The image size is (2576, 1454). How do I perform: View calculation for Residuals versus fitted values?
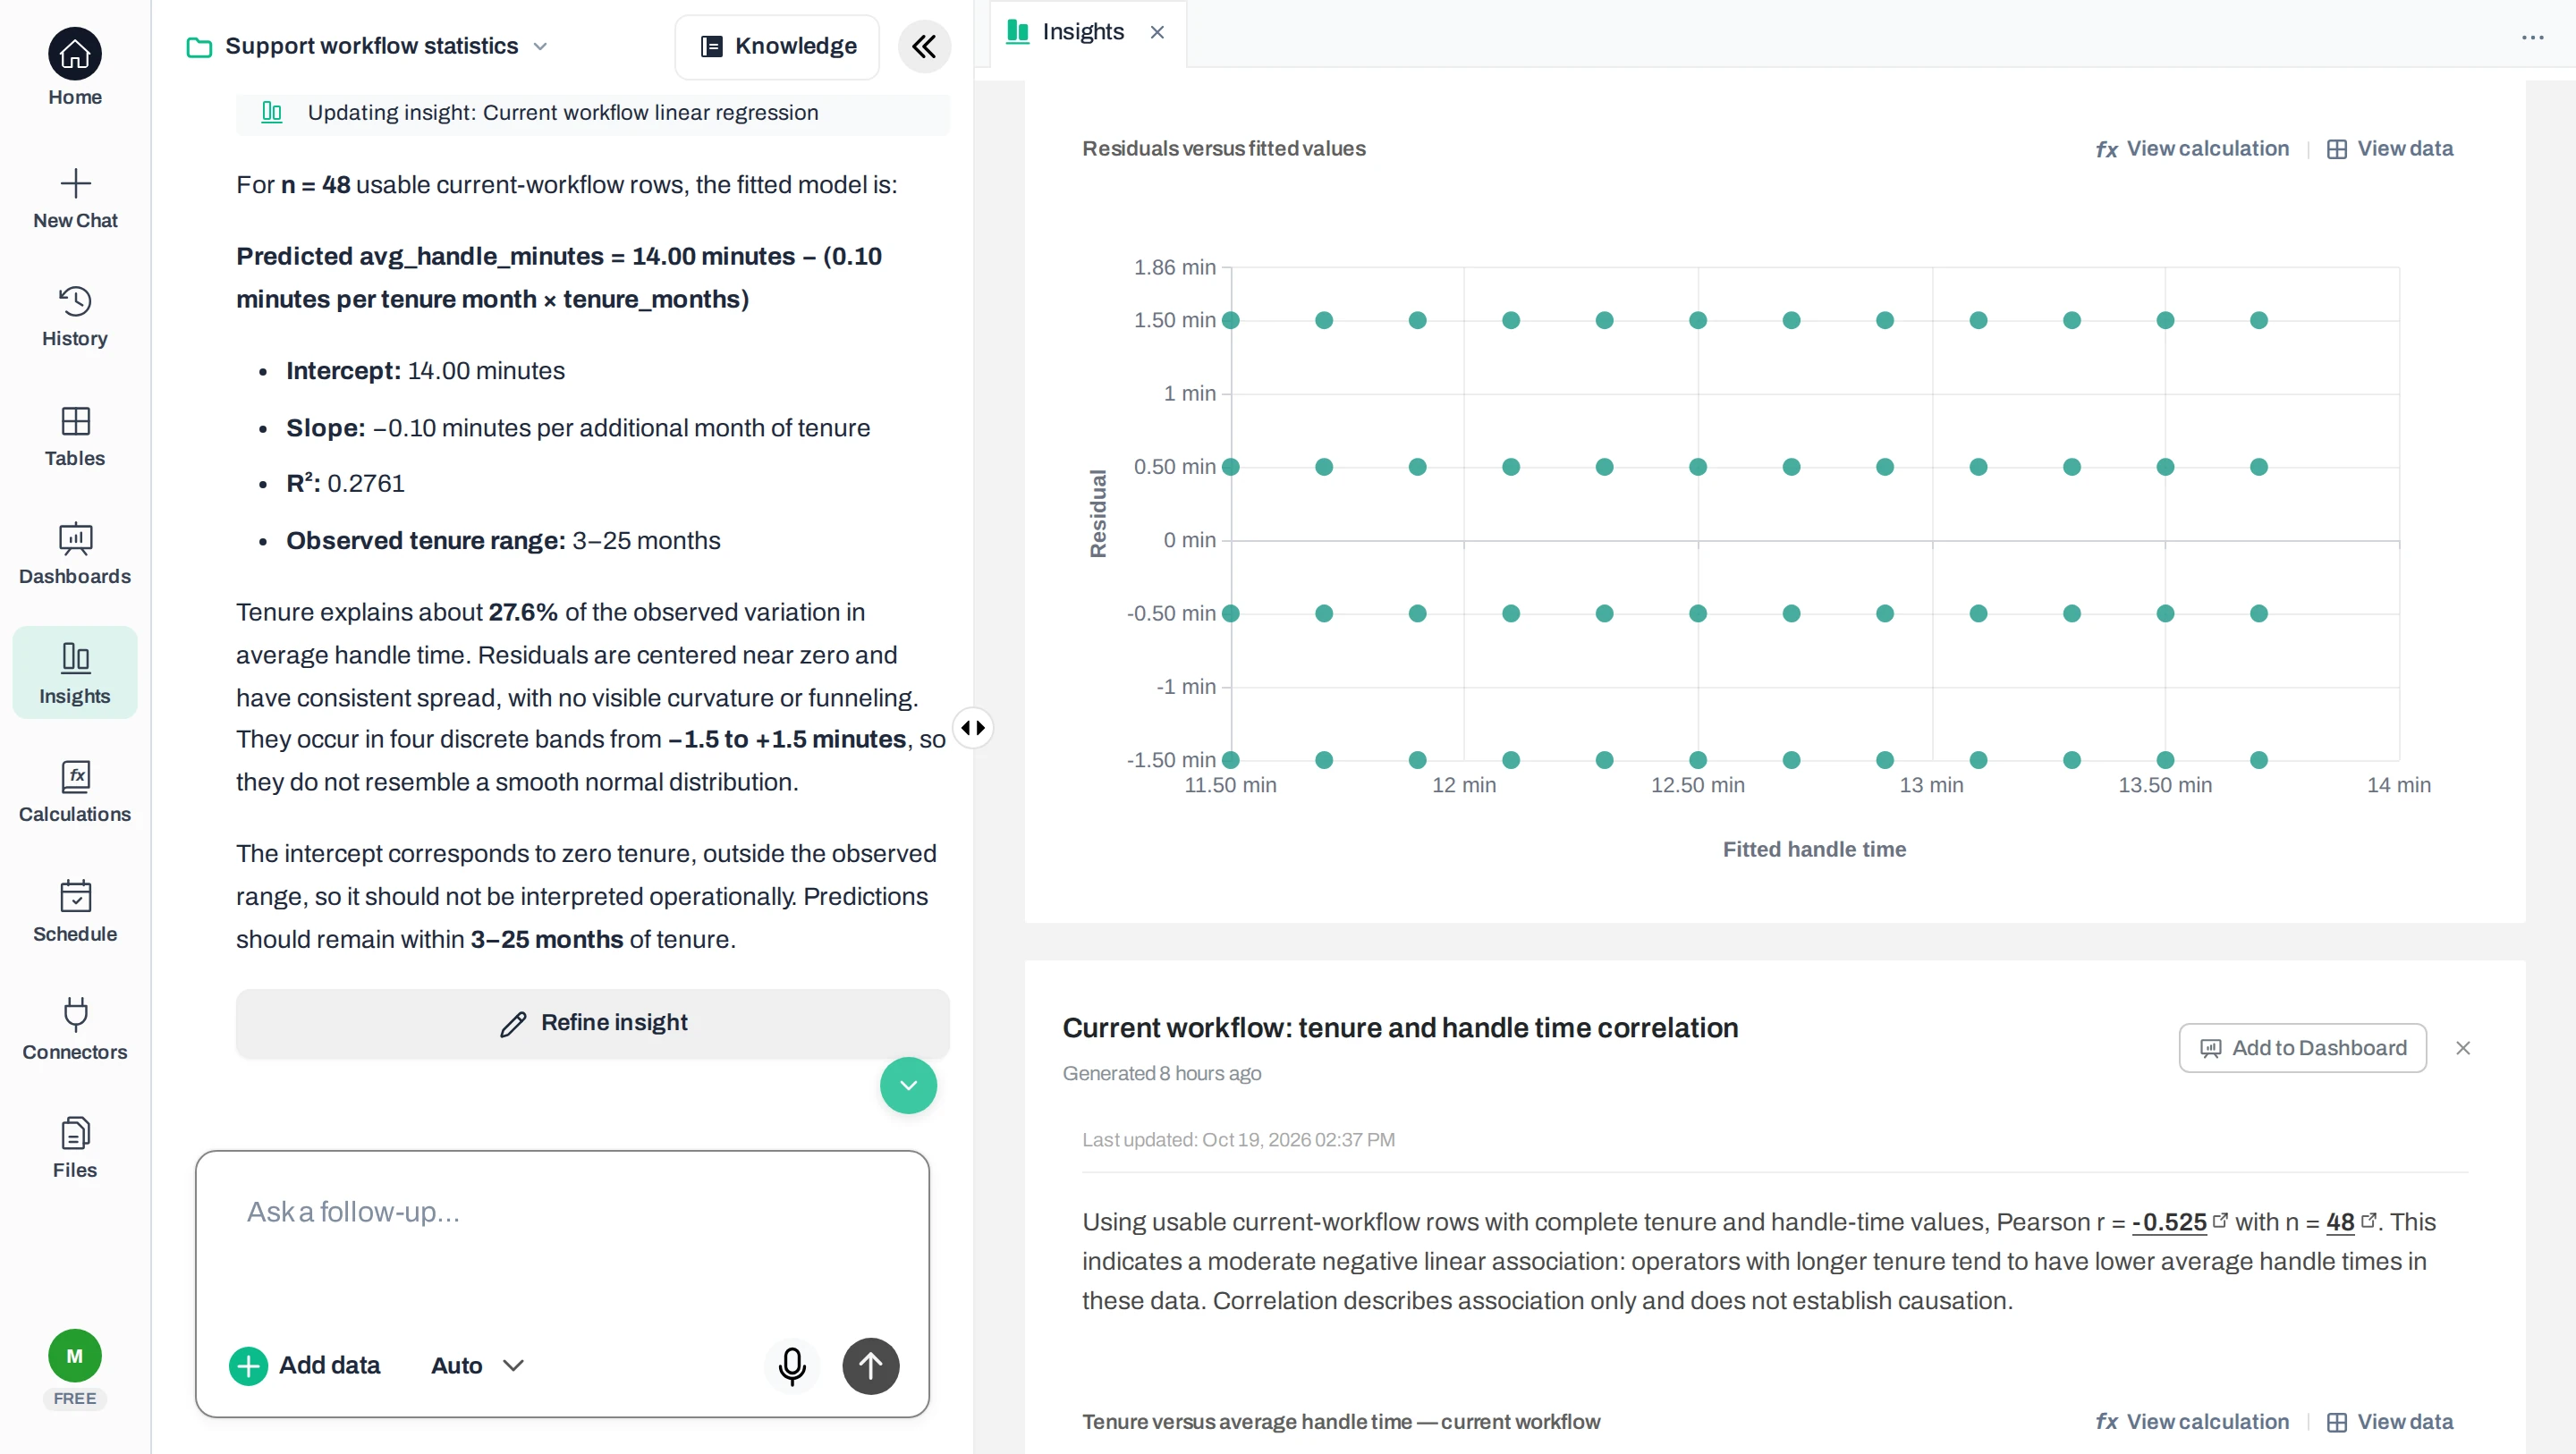point(2192,149)
